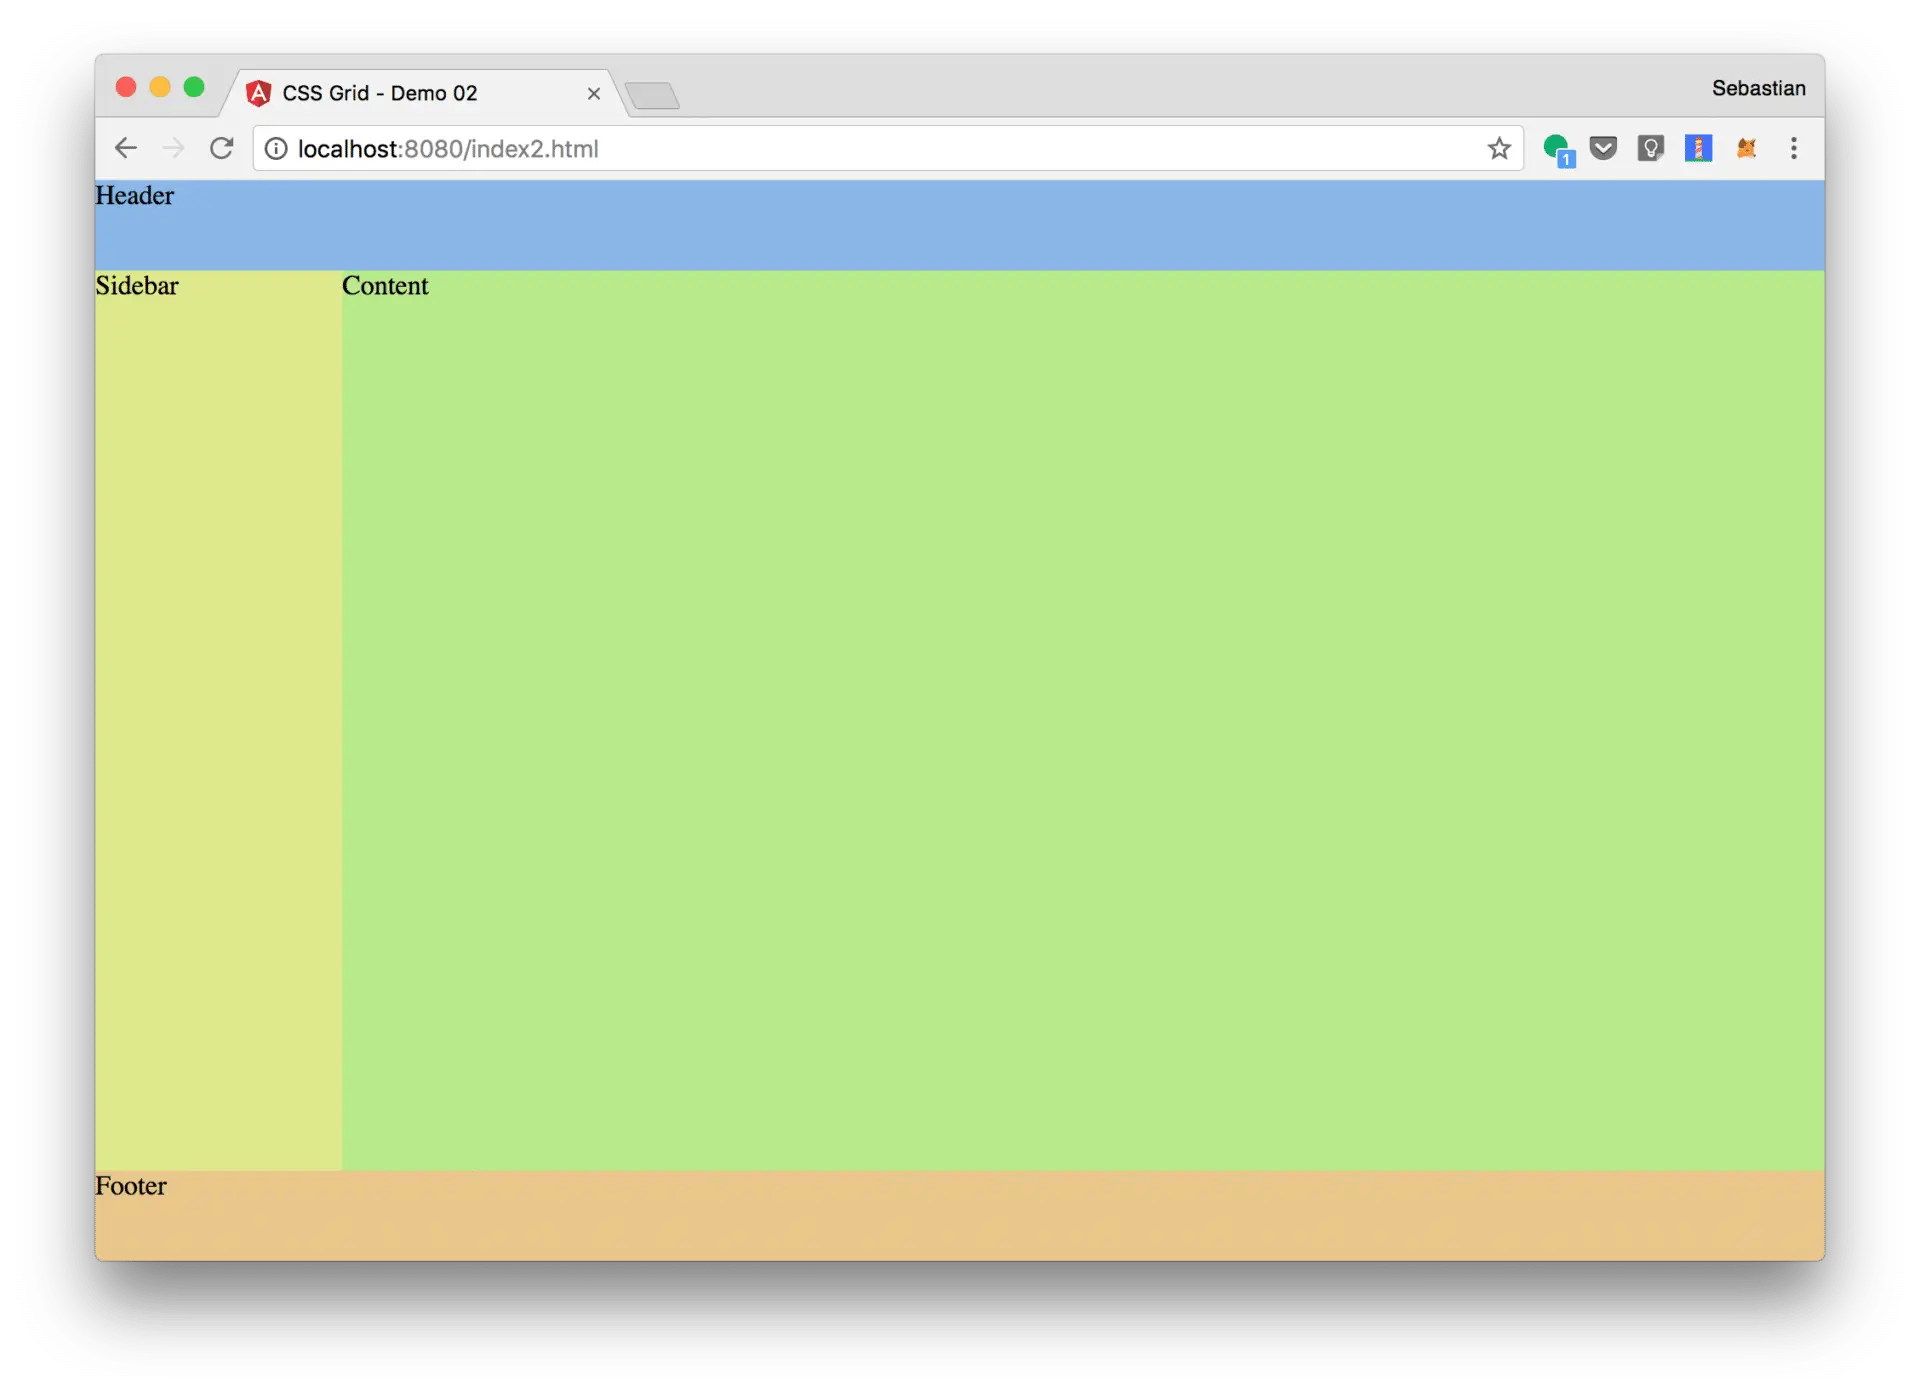Screen dimensions: 1920x1397
Task: Click the Sebastian profile button
Action: (1758, 88)
